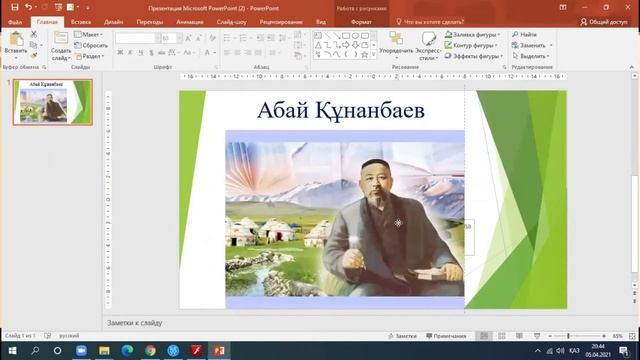The image size is (640, 360).
Task: Click the Общий доступ button
Action: (x=604, y=22)
